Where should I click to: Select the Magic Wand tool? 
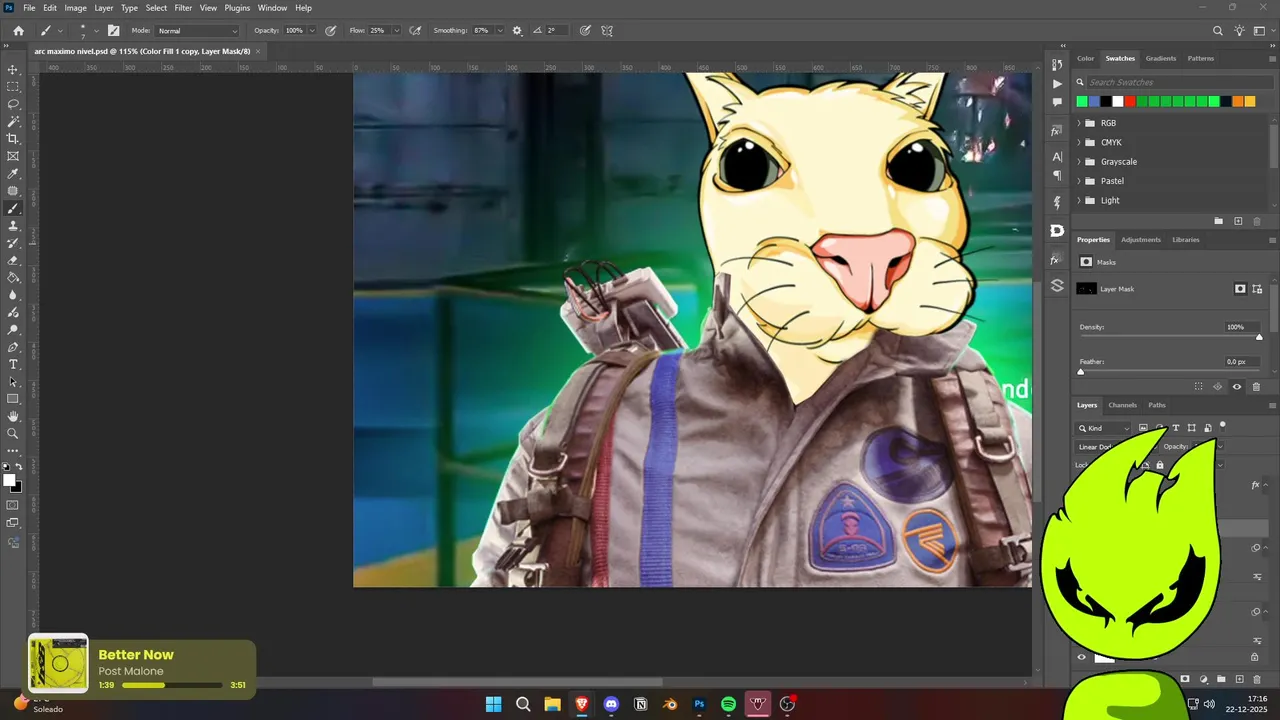tap(13, 122)
